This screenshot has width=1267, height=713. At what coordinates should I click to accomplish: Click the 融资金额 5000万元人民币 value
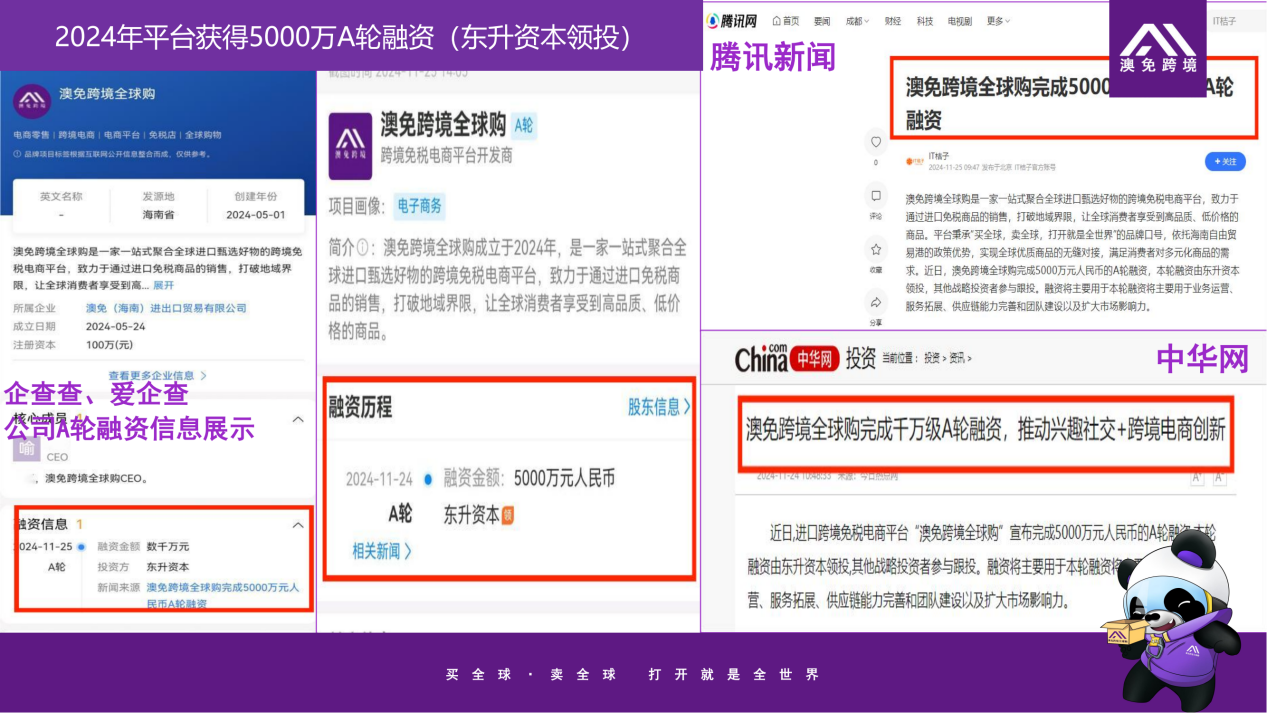coord(564,478)
